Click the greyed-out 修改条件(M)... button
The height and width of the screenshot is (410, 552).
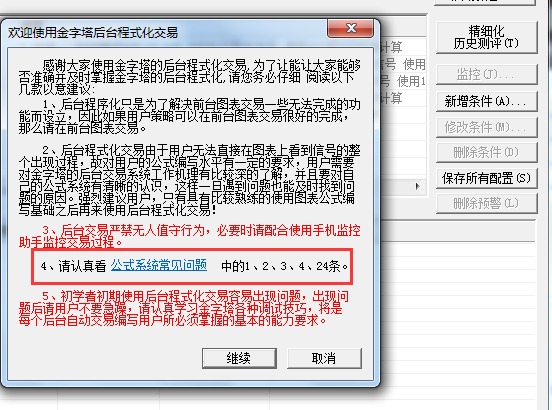pyautogui.click(x=487, y=127)
